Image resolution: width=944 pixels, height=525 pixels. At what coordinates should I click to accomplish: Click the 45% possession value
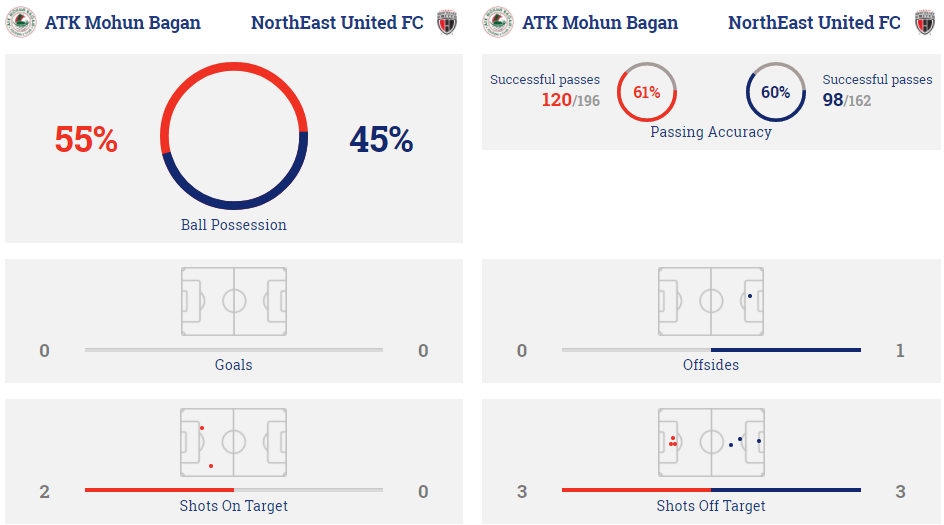coord(381,140)
